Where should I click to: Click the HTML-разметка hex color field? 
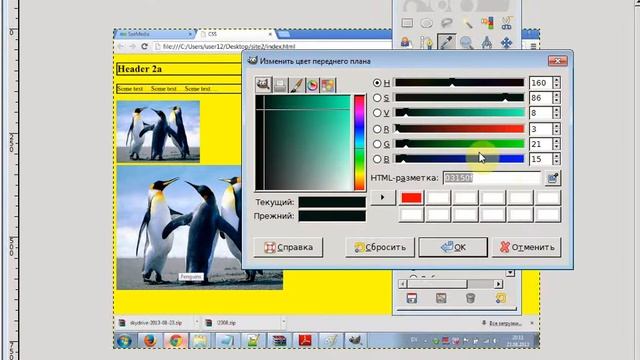pos(492,178)
